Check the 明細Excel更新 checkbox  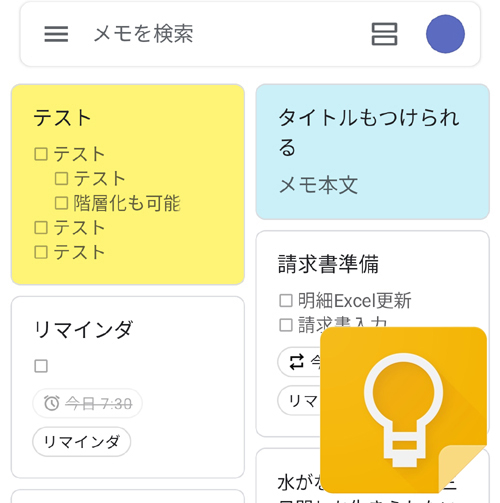point(286,300)
